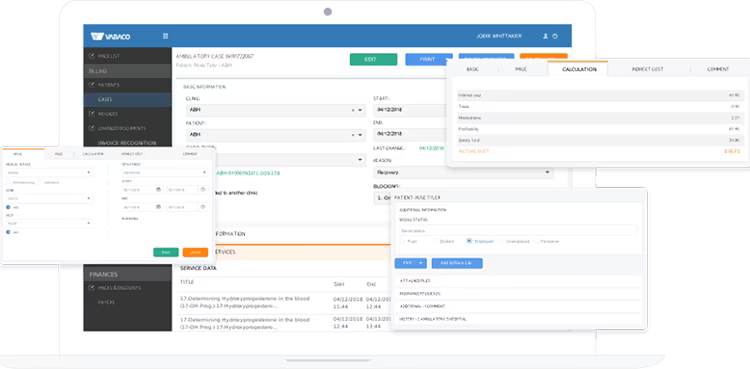The image size is (750, 369).
Task: Select the Pupil social status option
Action: pos(402,241)
